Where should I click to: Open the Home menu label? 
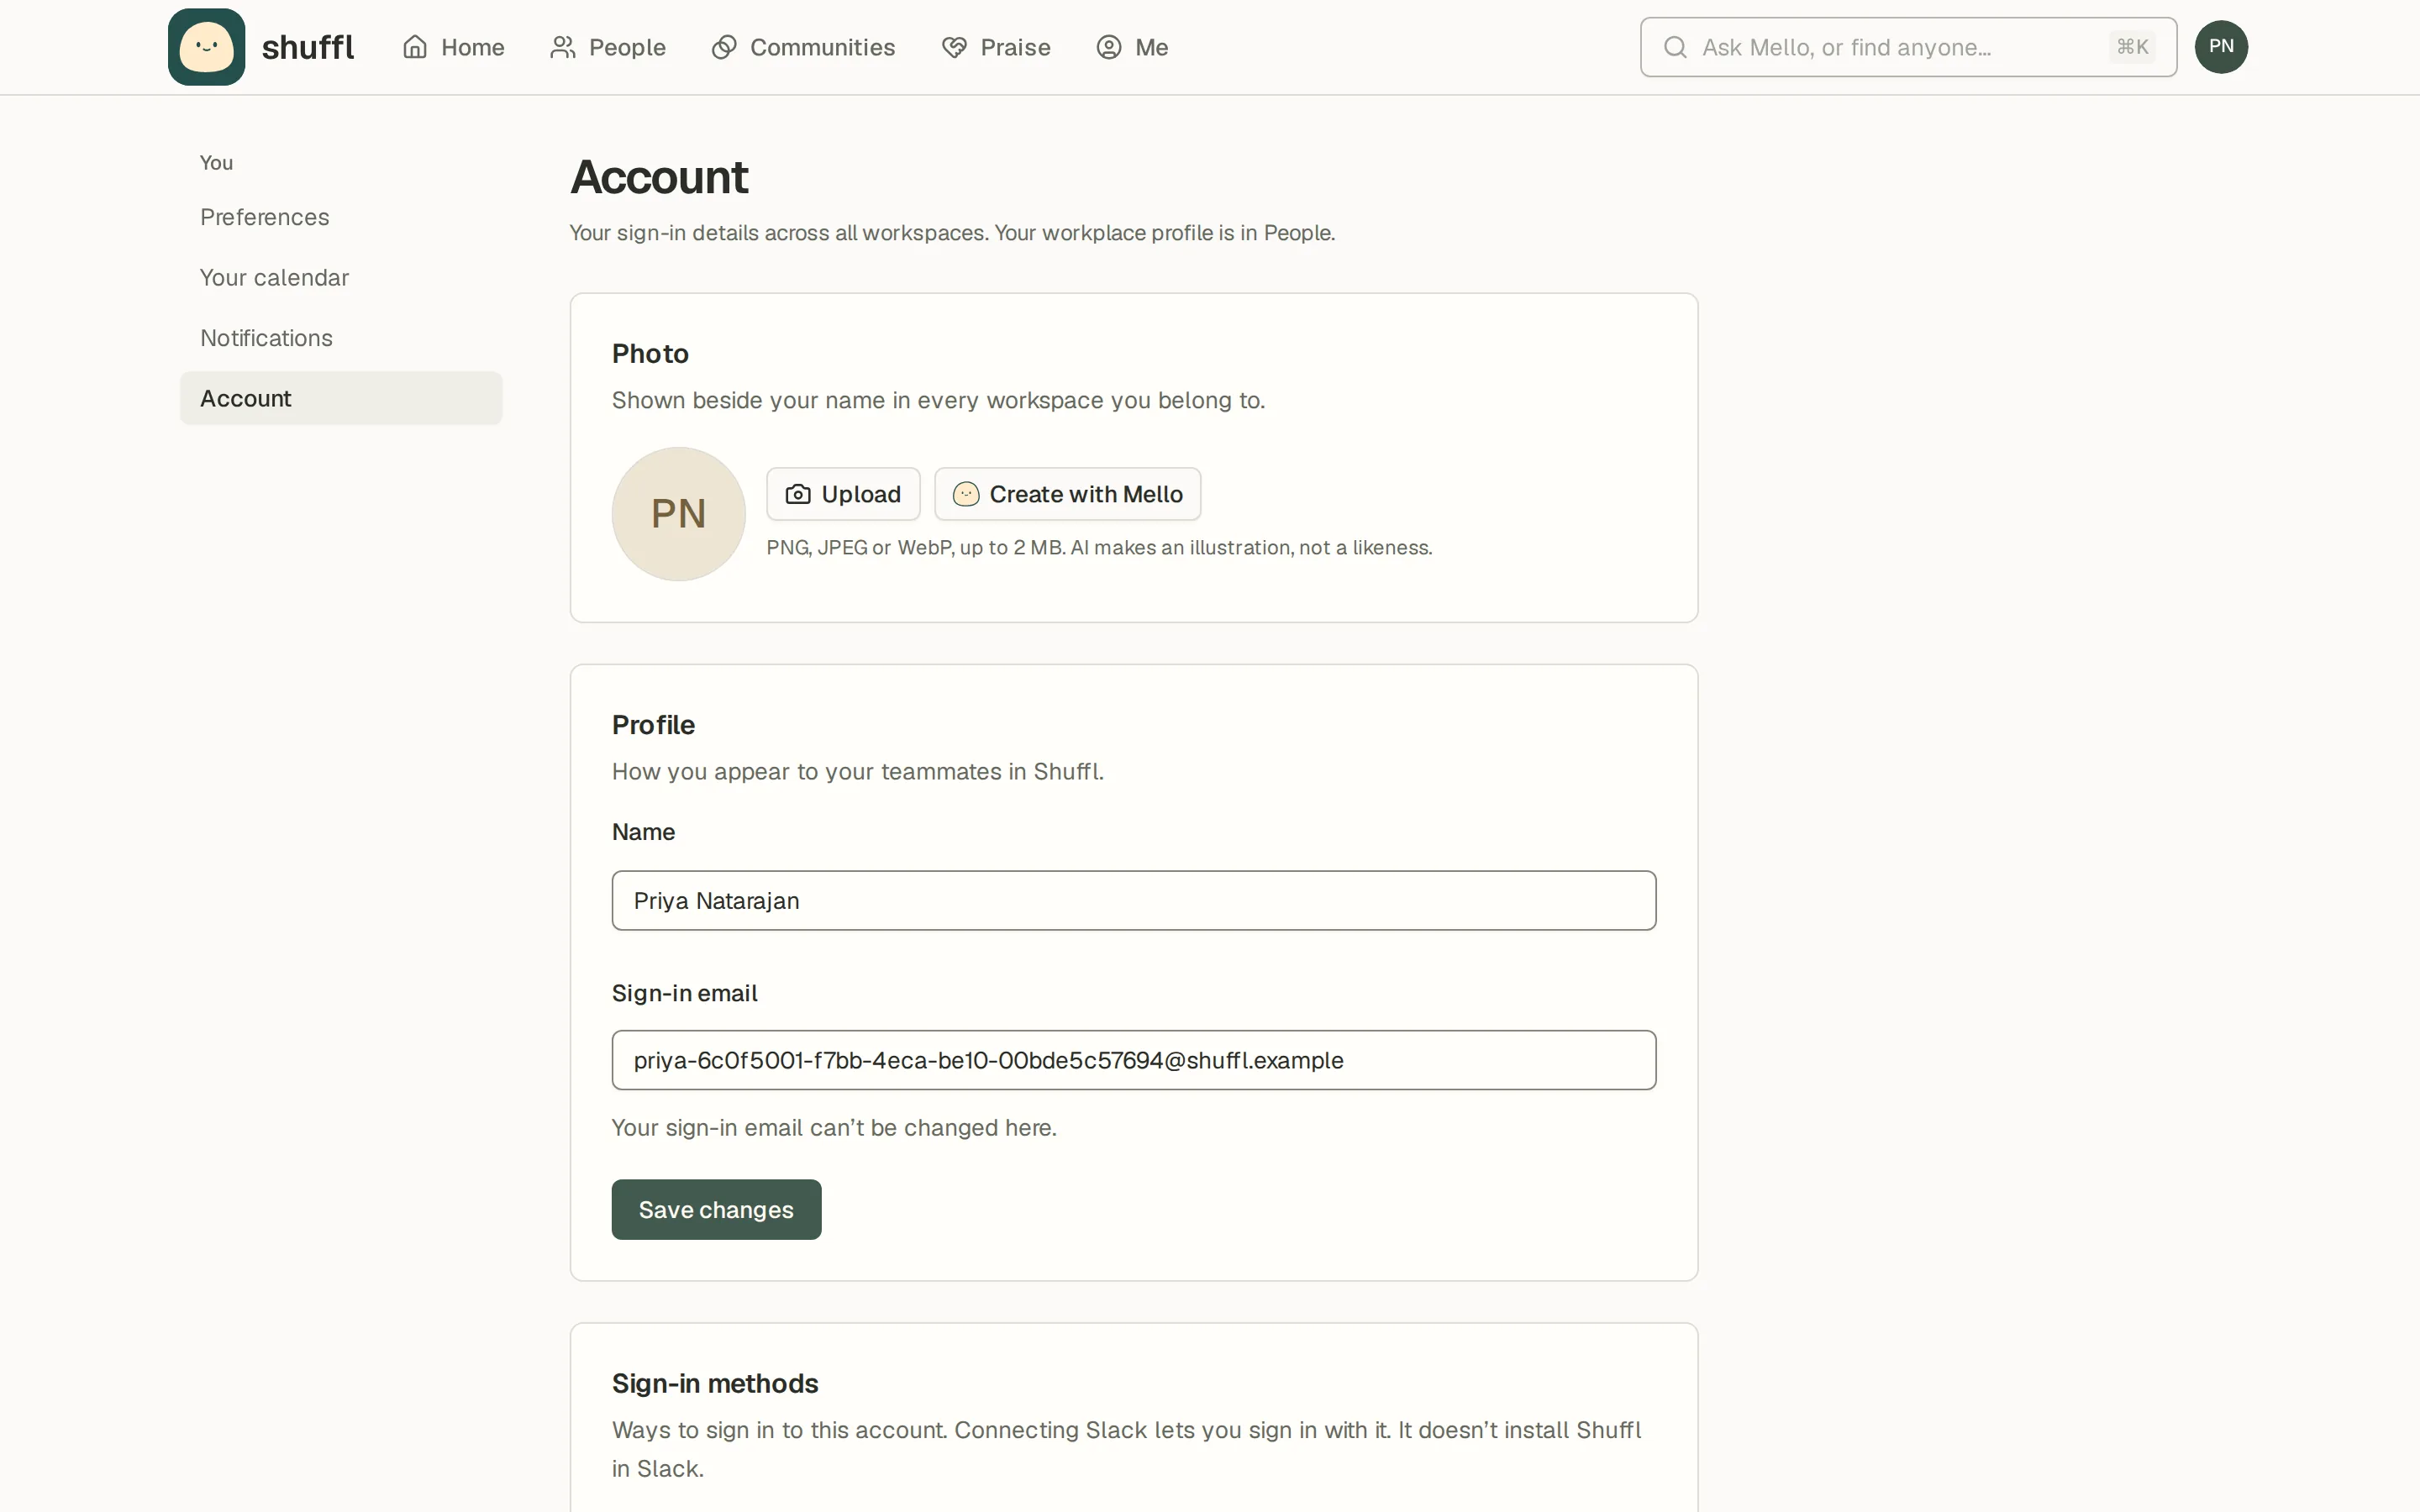[x=472, y=47]
